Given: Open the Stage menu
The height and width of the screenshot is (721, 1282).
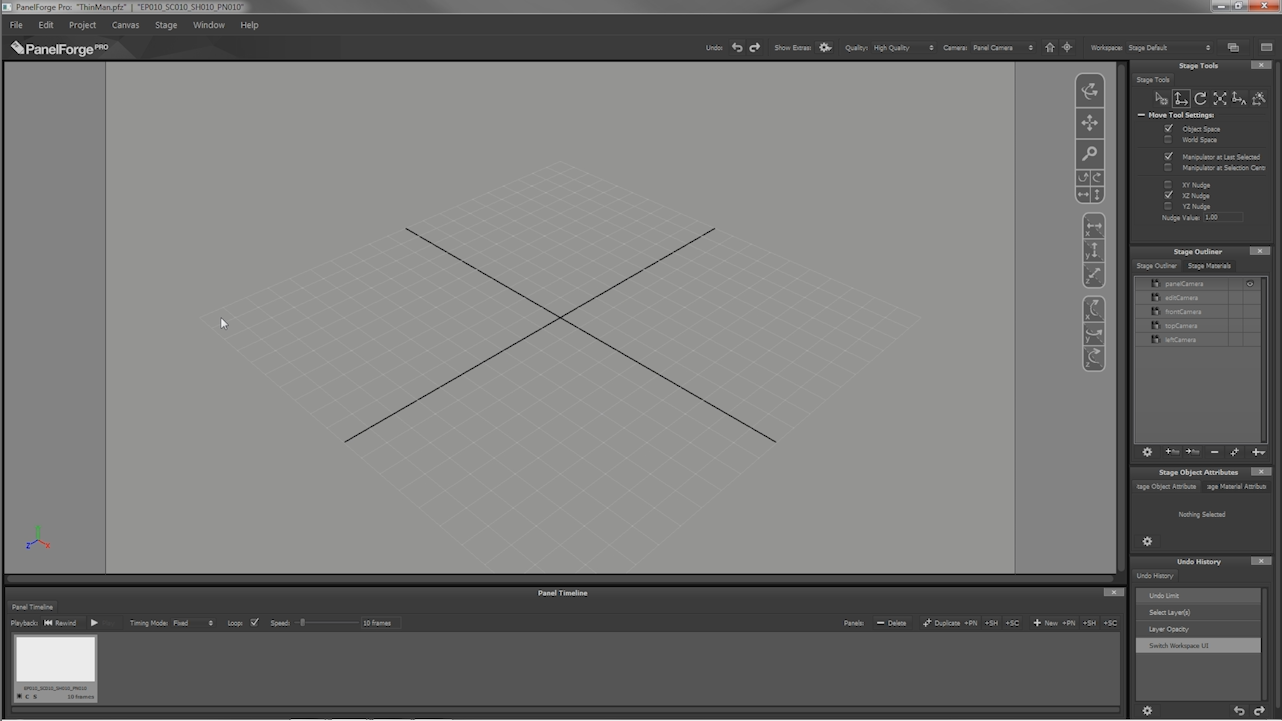Looking at the screenshot, I should [166, 25].
